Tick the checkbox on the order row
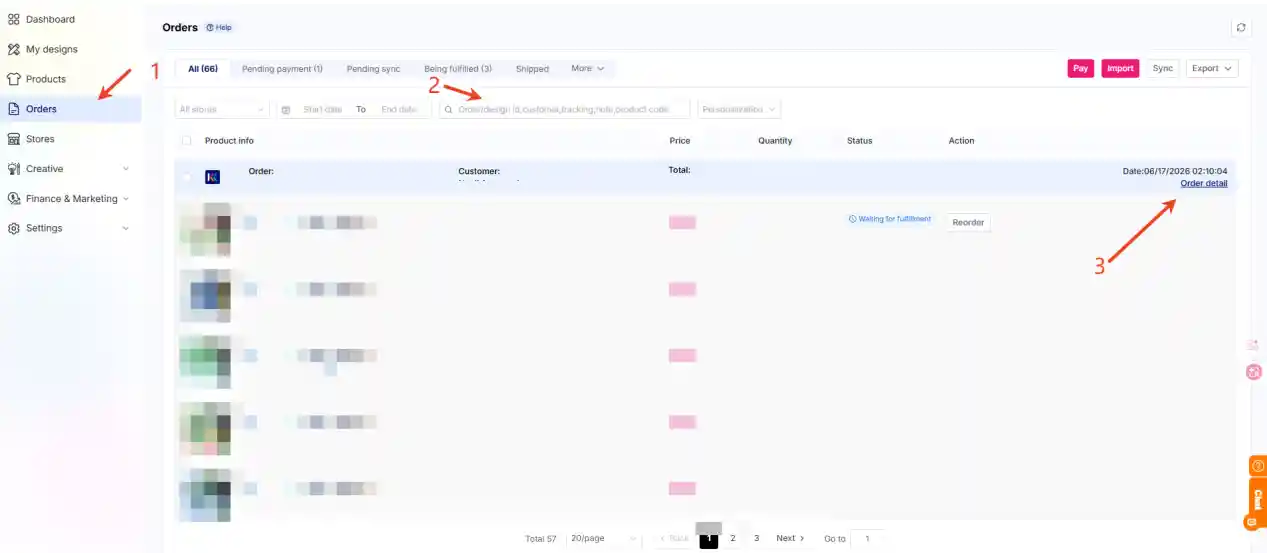1267x553 pixels. 186,177
